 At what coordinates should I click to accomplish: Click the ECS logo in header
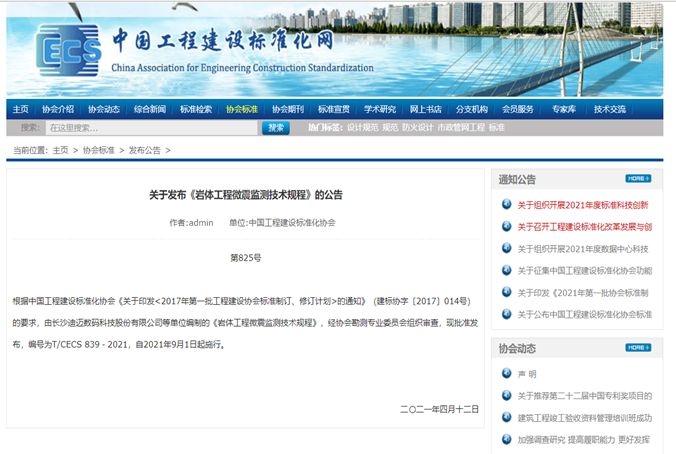(x=69, y=51)
